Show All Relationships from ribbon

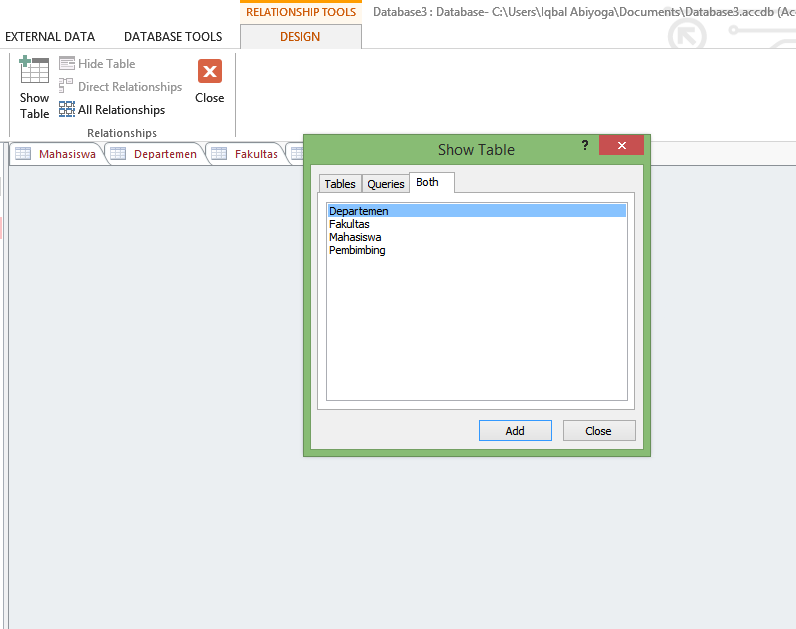click(x=112, y=109)
